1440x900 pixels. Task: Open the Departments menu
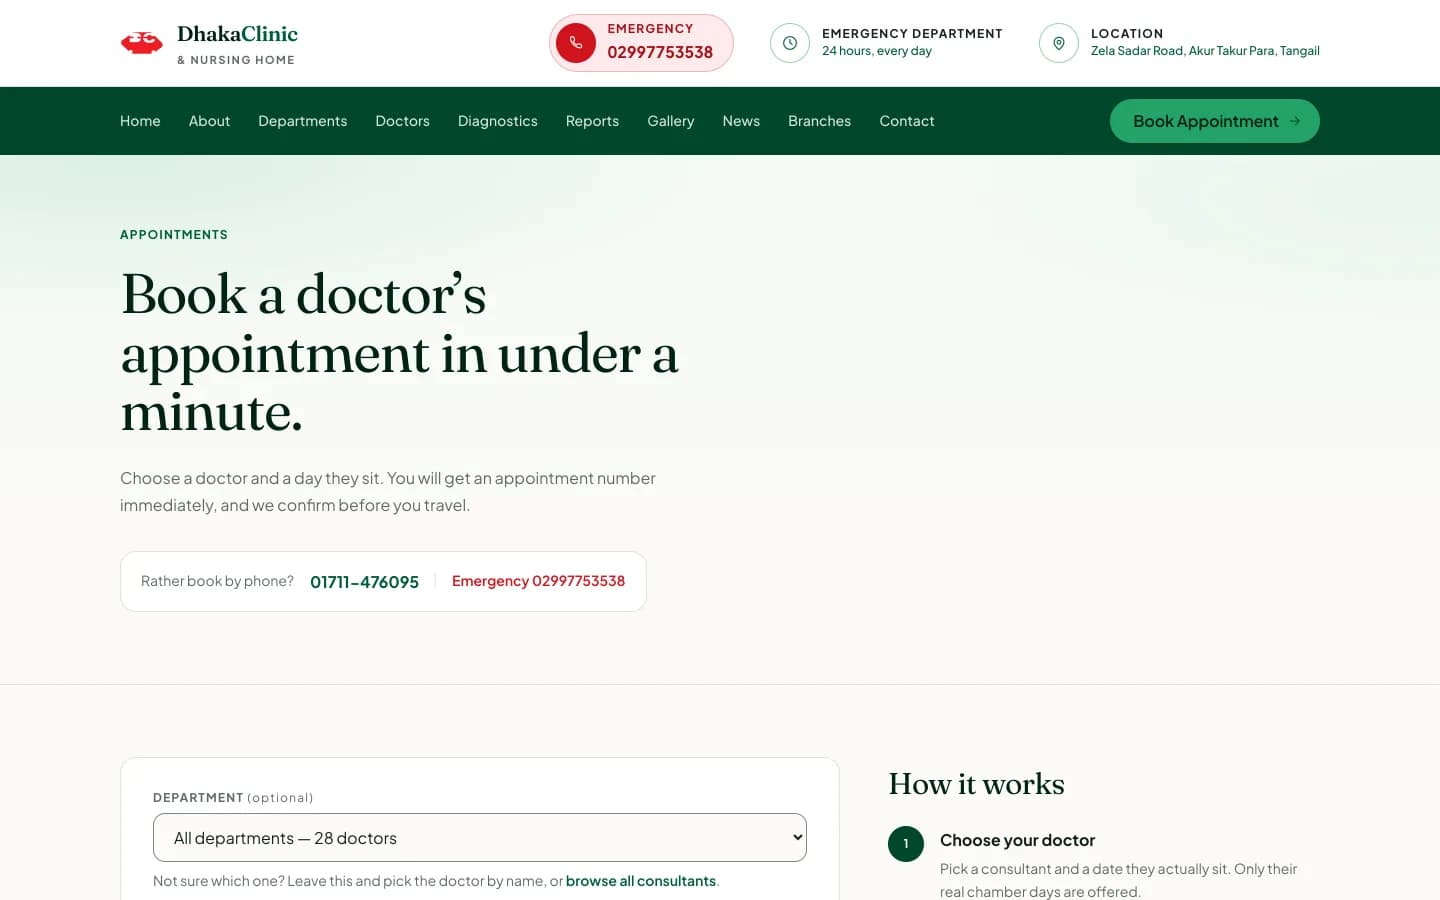tap(303, 121)
